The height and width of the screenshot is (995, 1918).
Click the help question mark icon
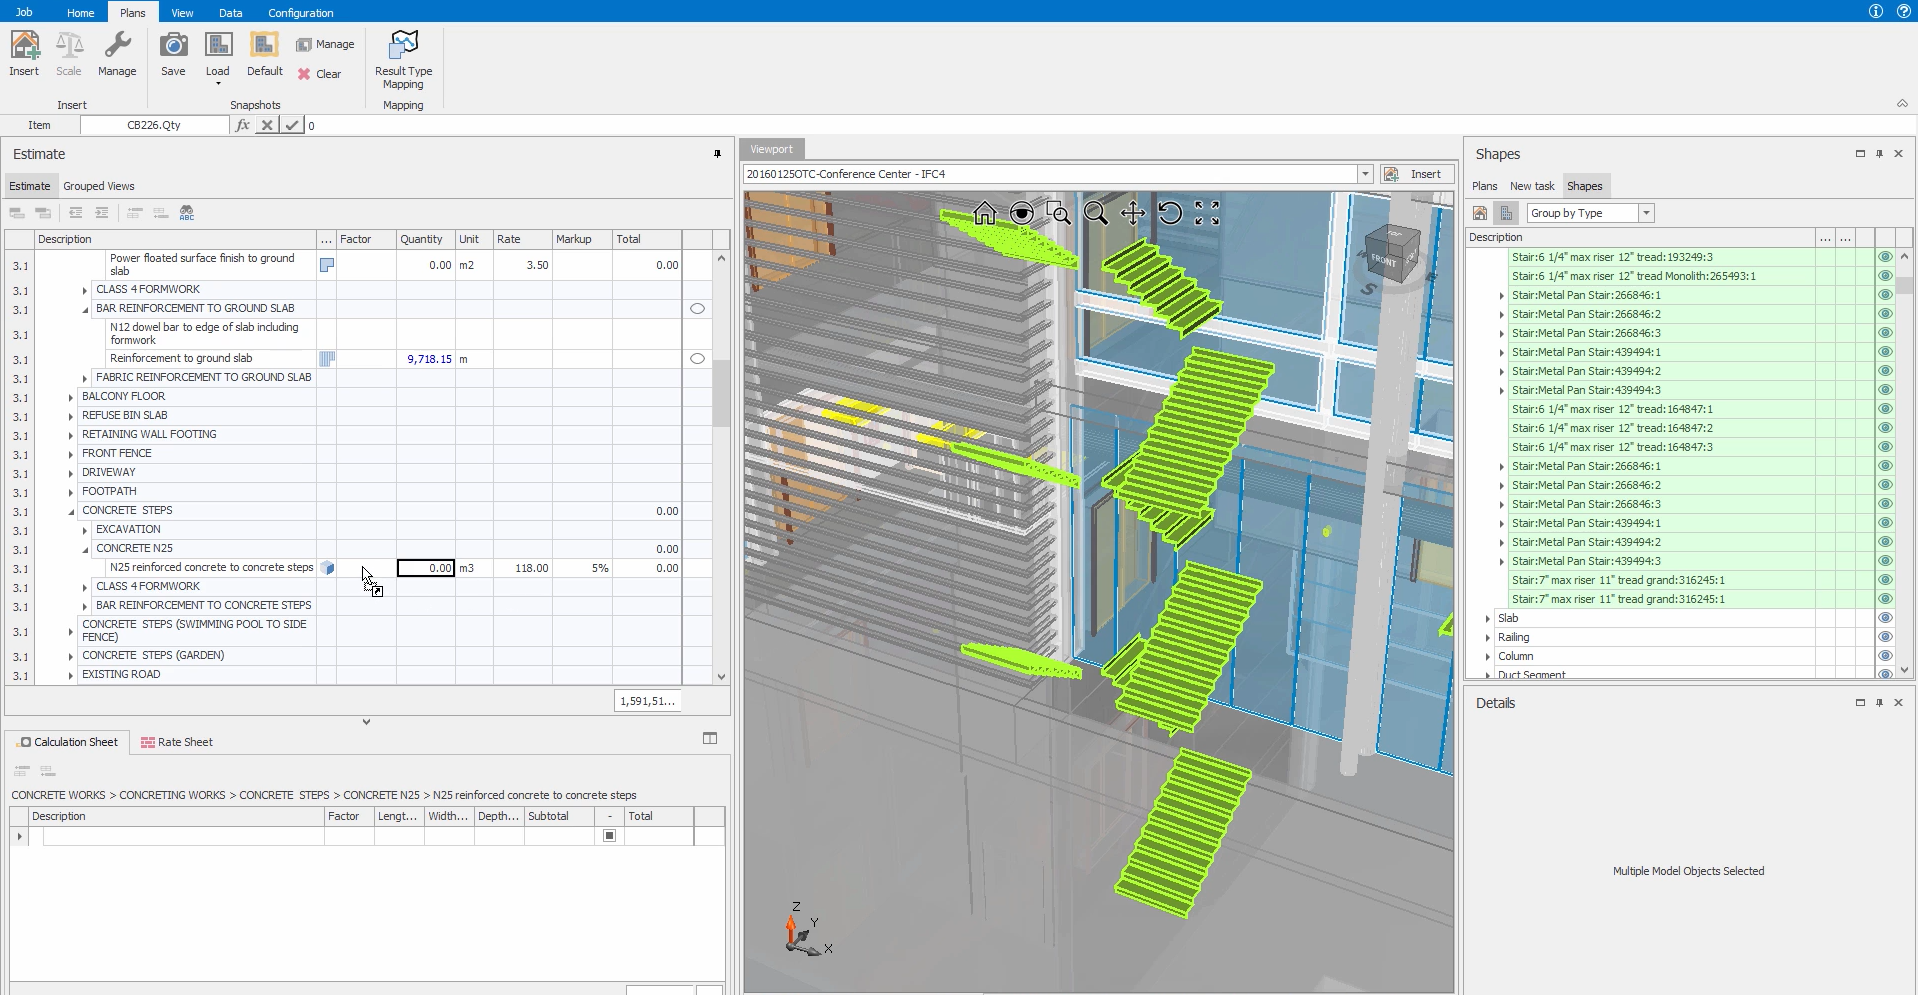1904,11
